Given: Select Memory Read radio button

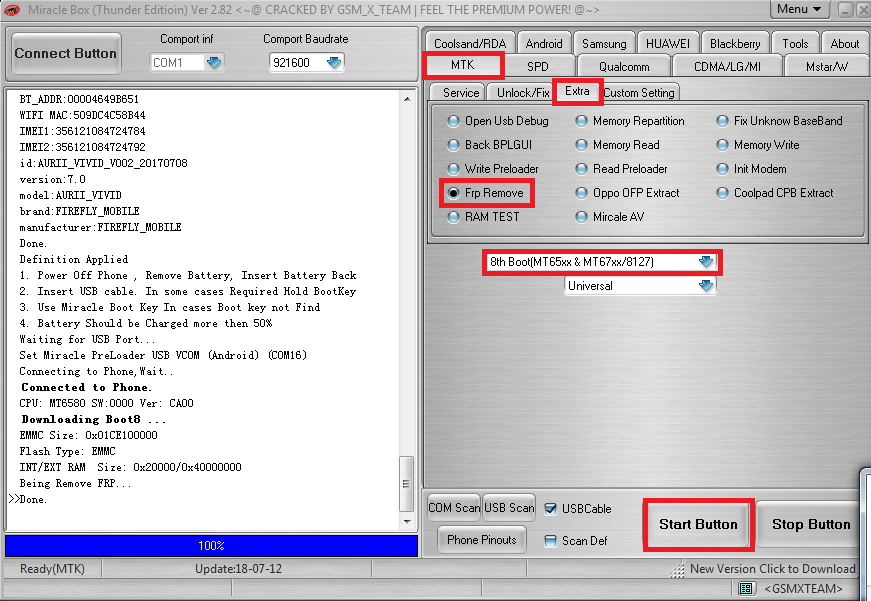Looking at the screenshot, I should tap(581, 145).
